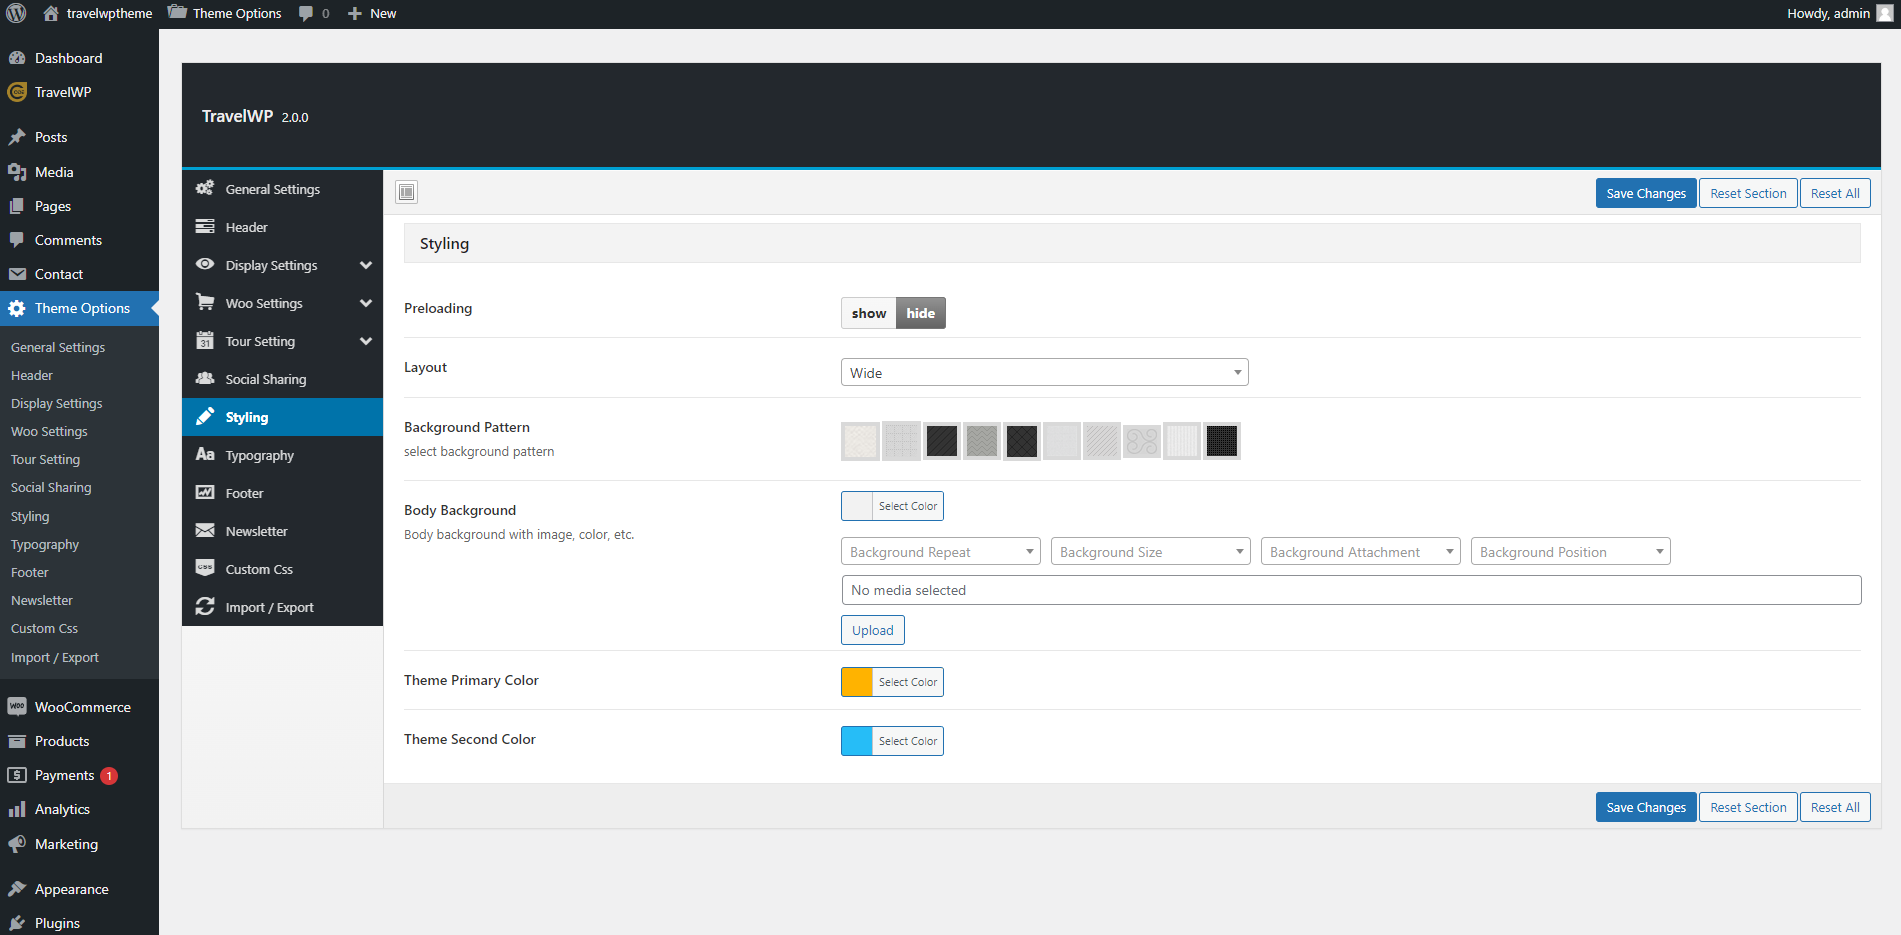Click the New content button

372,13
